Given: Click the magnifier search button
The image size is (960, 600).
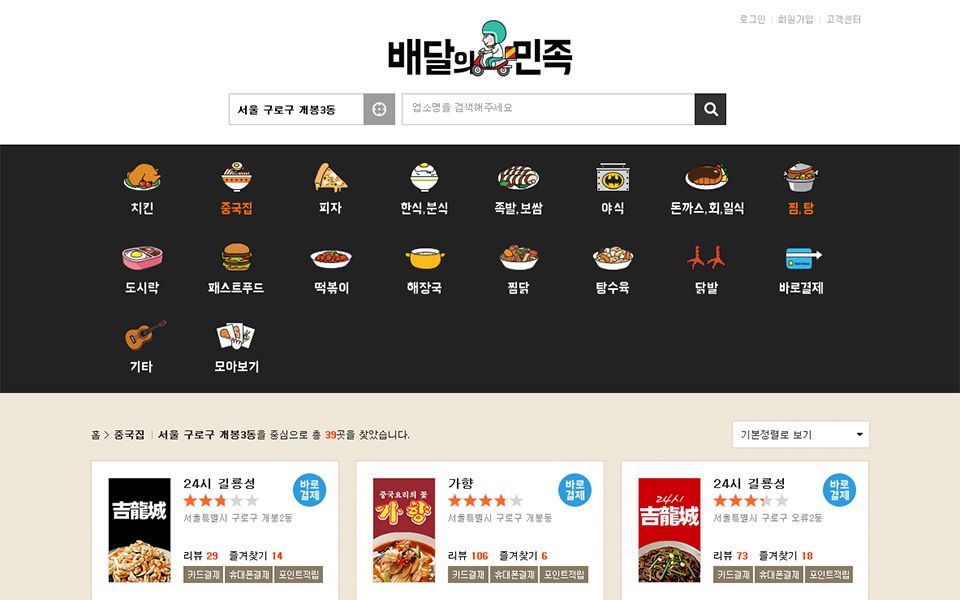Looking at the screenshot, I should coord(710,109).
